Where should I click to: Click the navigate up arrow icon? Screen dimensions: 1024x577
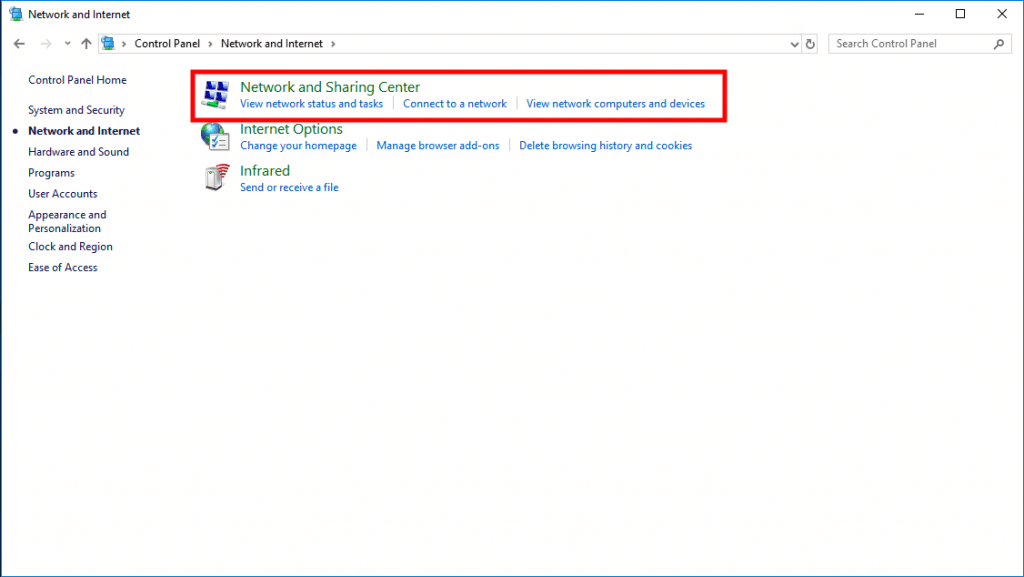[86, 43]
